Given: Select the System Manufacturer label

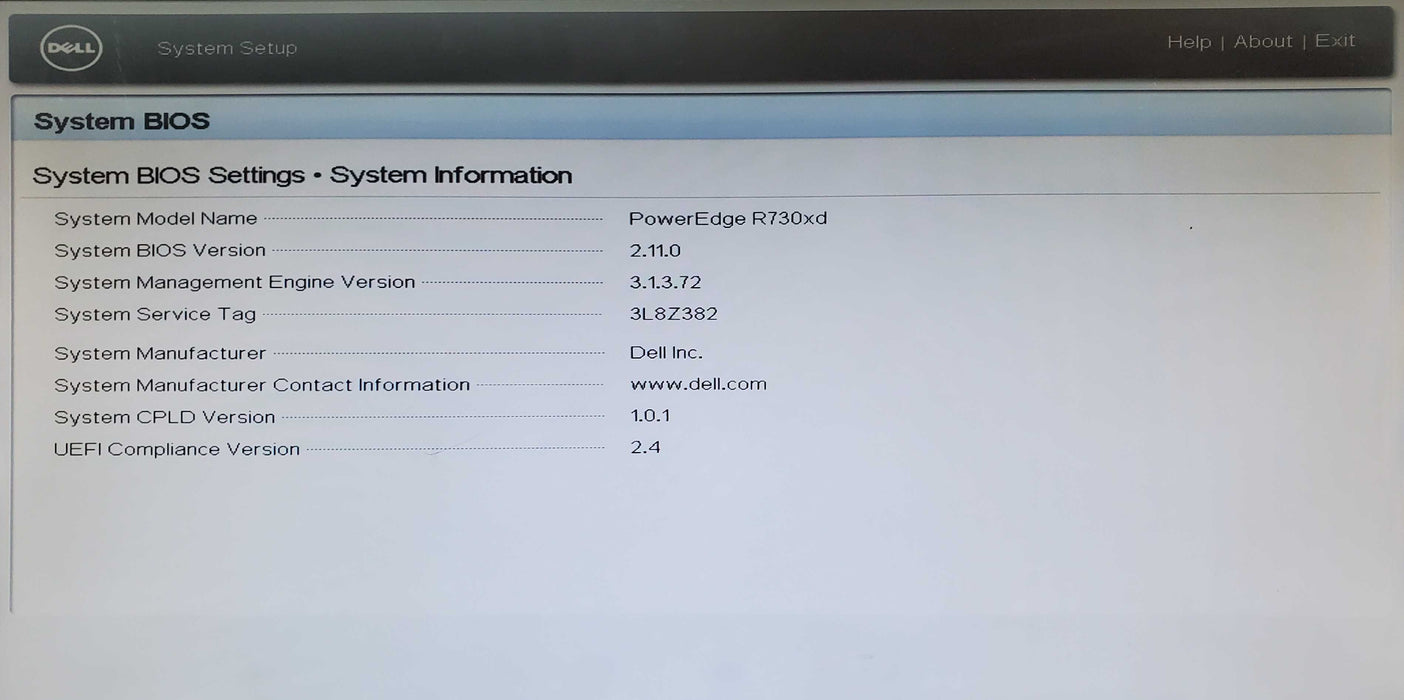Looking at the screenshot, I should click(160, 354).
